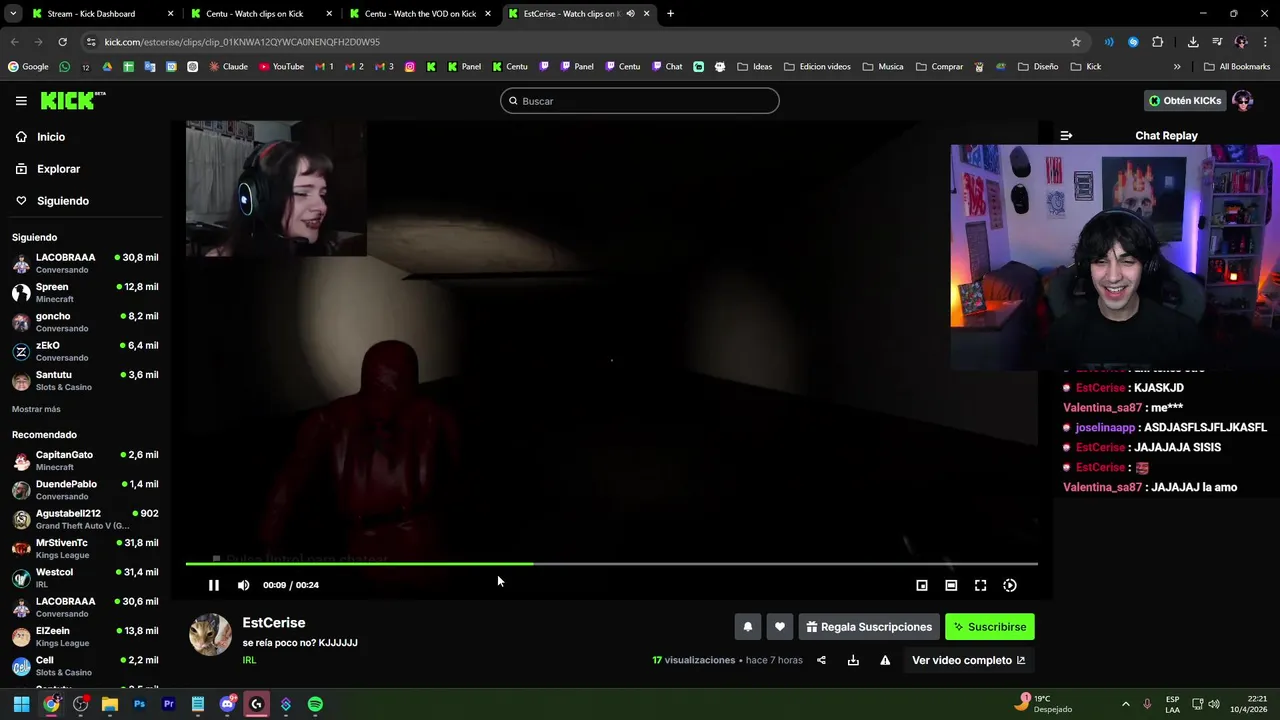Open a new browser tab
Image resolution: width=1280 pixels, height=720 pixels.
tap(670, 14)
